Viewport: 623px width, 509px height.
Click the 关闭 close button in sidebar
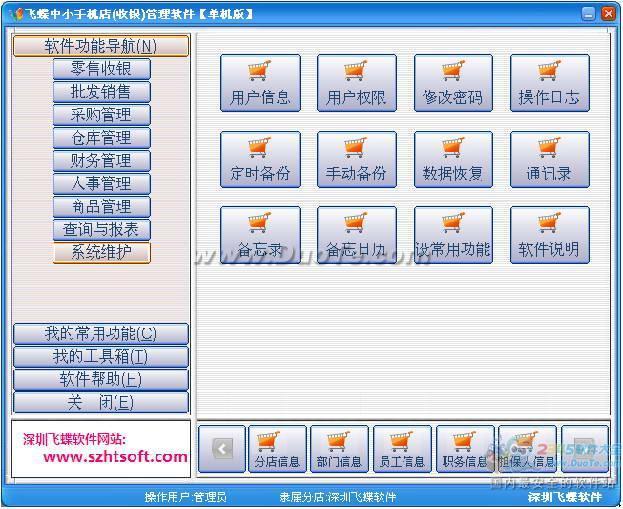[x=100, y=402]
